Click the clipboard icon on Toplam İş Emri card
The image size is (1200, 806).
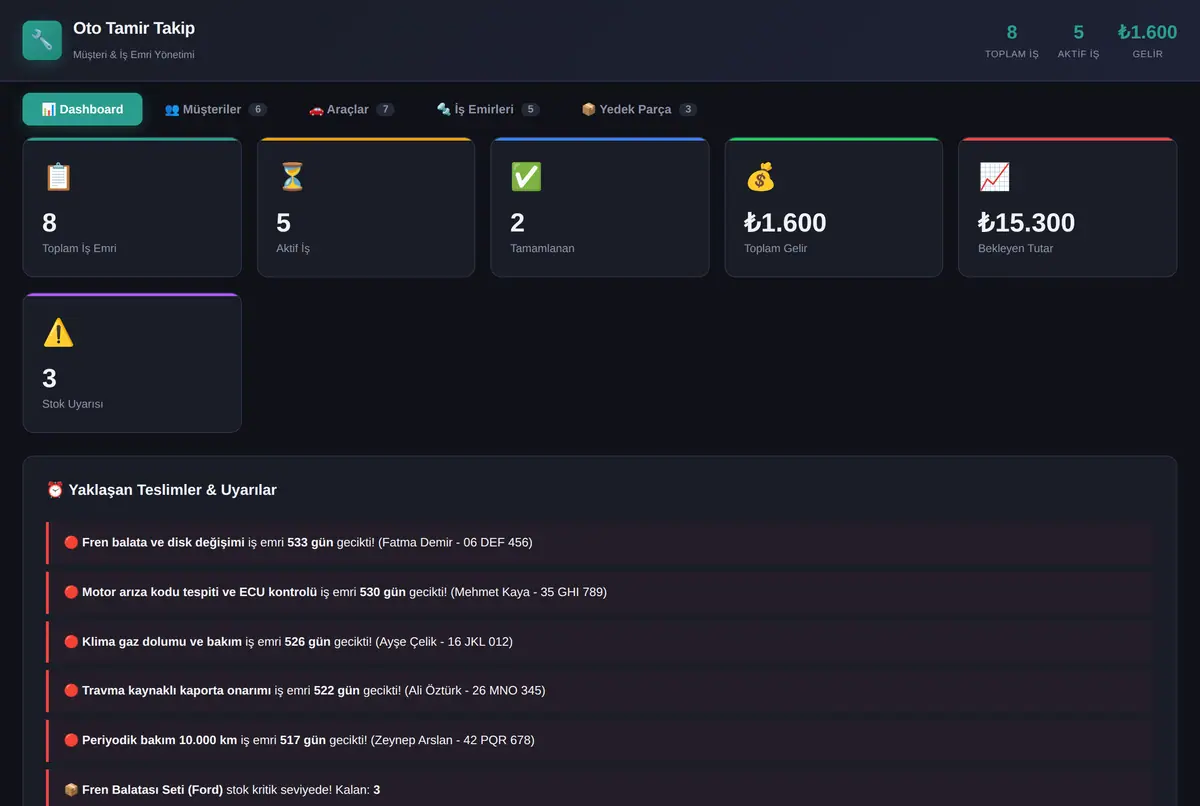[x=58, y=178]
